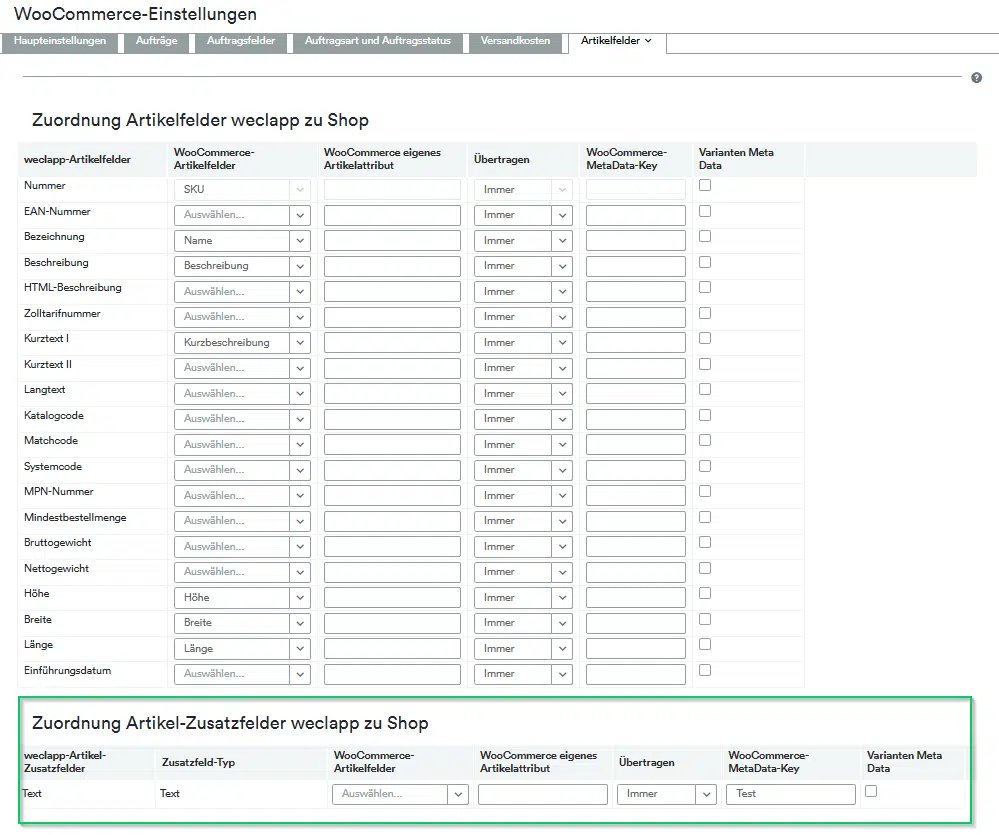Viewport: 999px width, 835px height.
Task: Click eigenes Artikelattribut field for Zusatzfeld Text
Action: pyautogui.click(x=543, y=794)
